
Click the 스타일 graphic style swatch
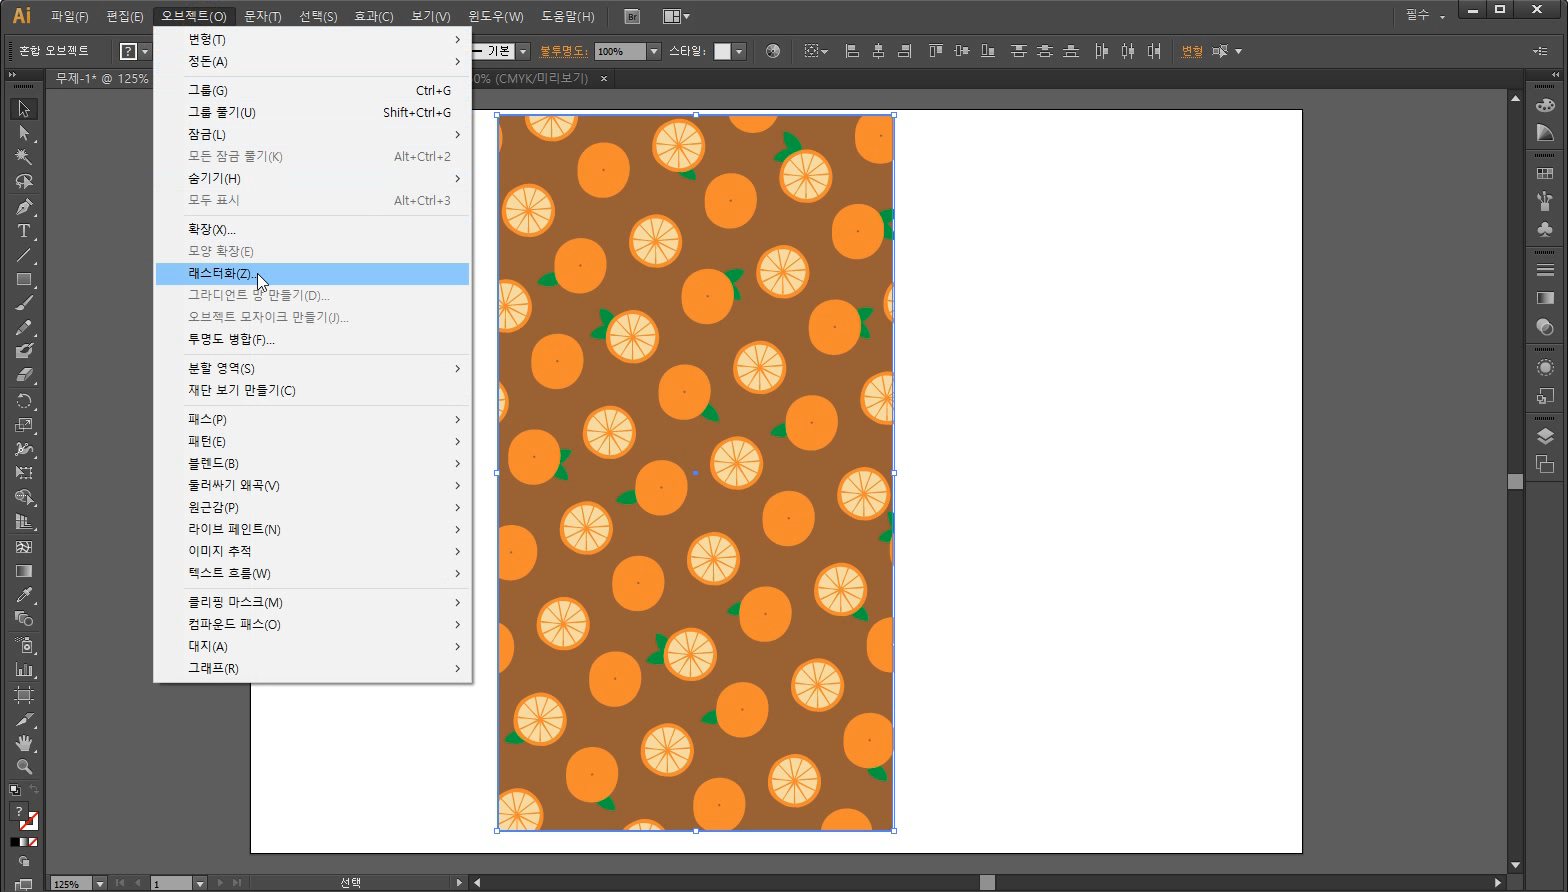(x=722, y=51)
